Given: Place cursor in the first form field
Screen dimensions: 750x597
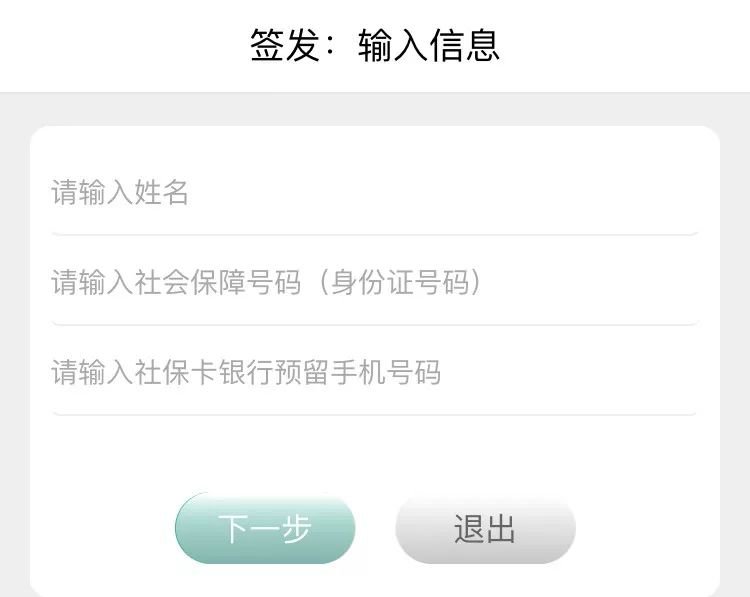Looking at the screenshot, I should pos(374,193).
